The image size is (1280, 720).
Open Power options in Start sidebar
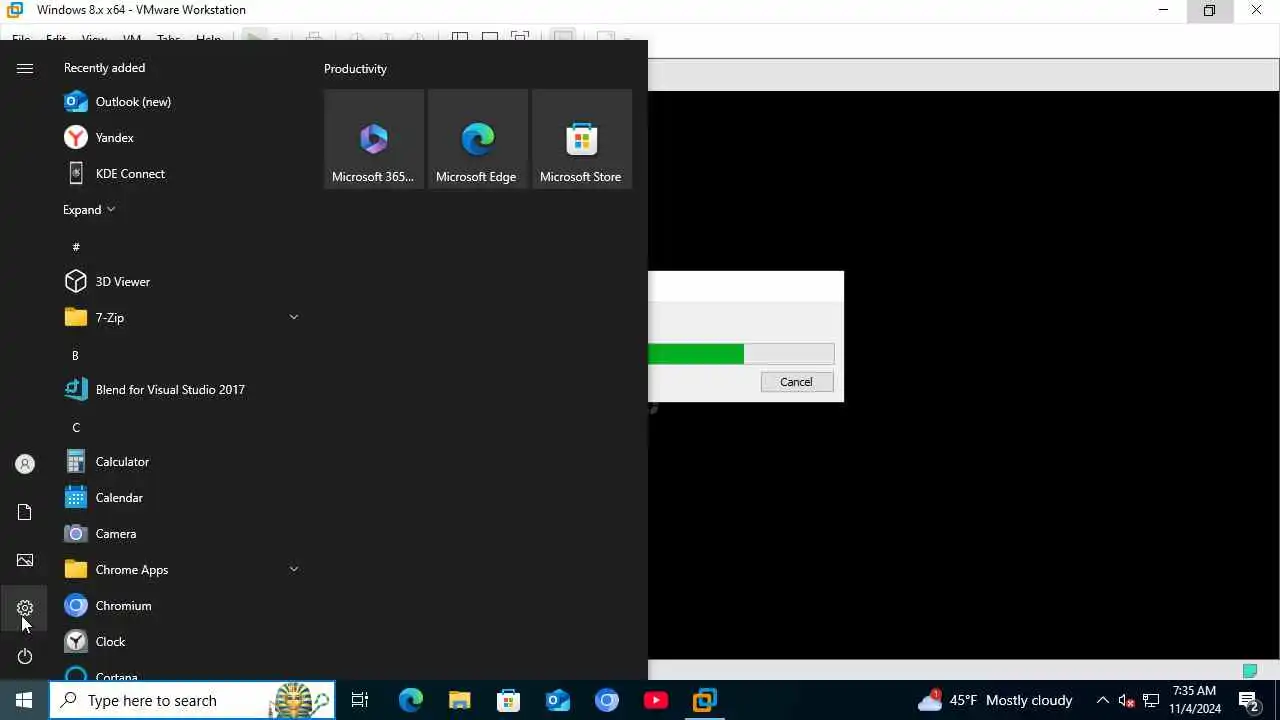pyautogui.click(x=25, y=656)
